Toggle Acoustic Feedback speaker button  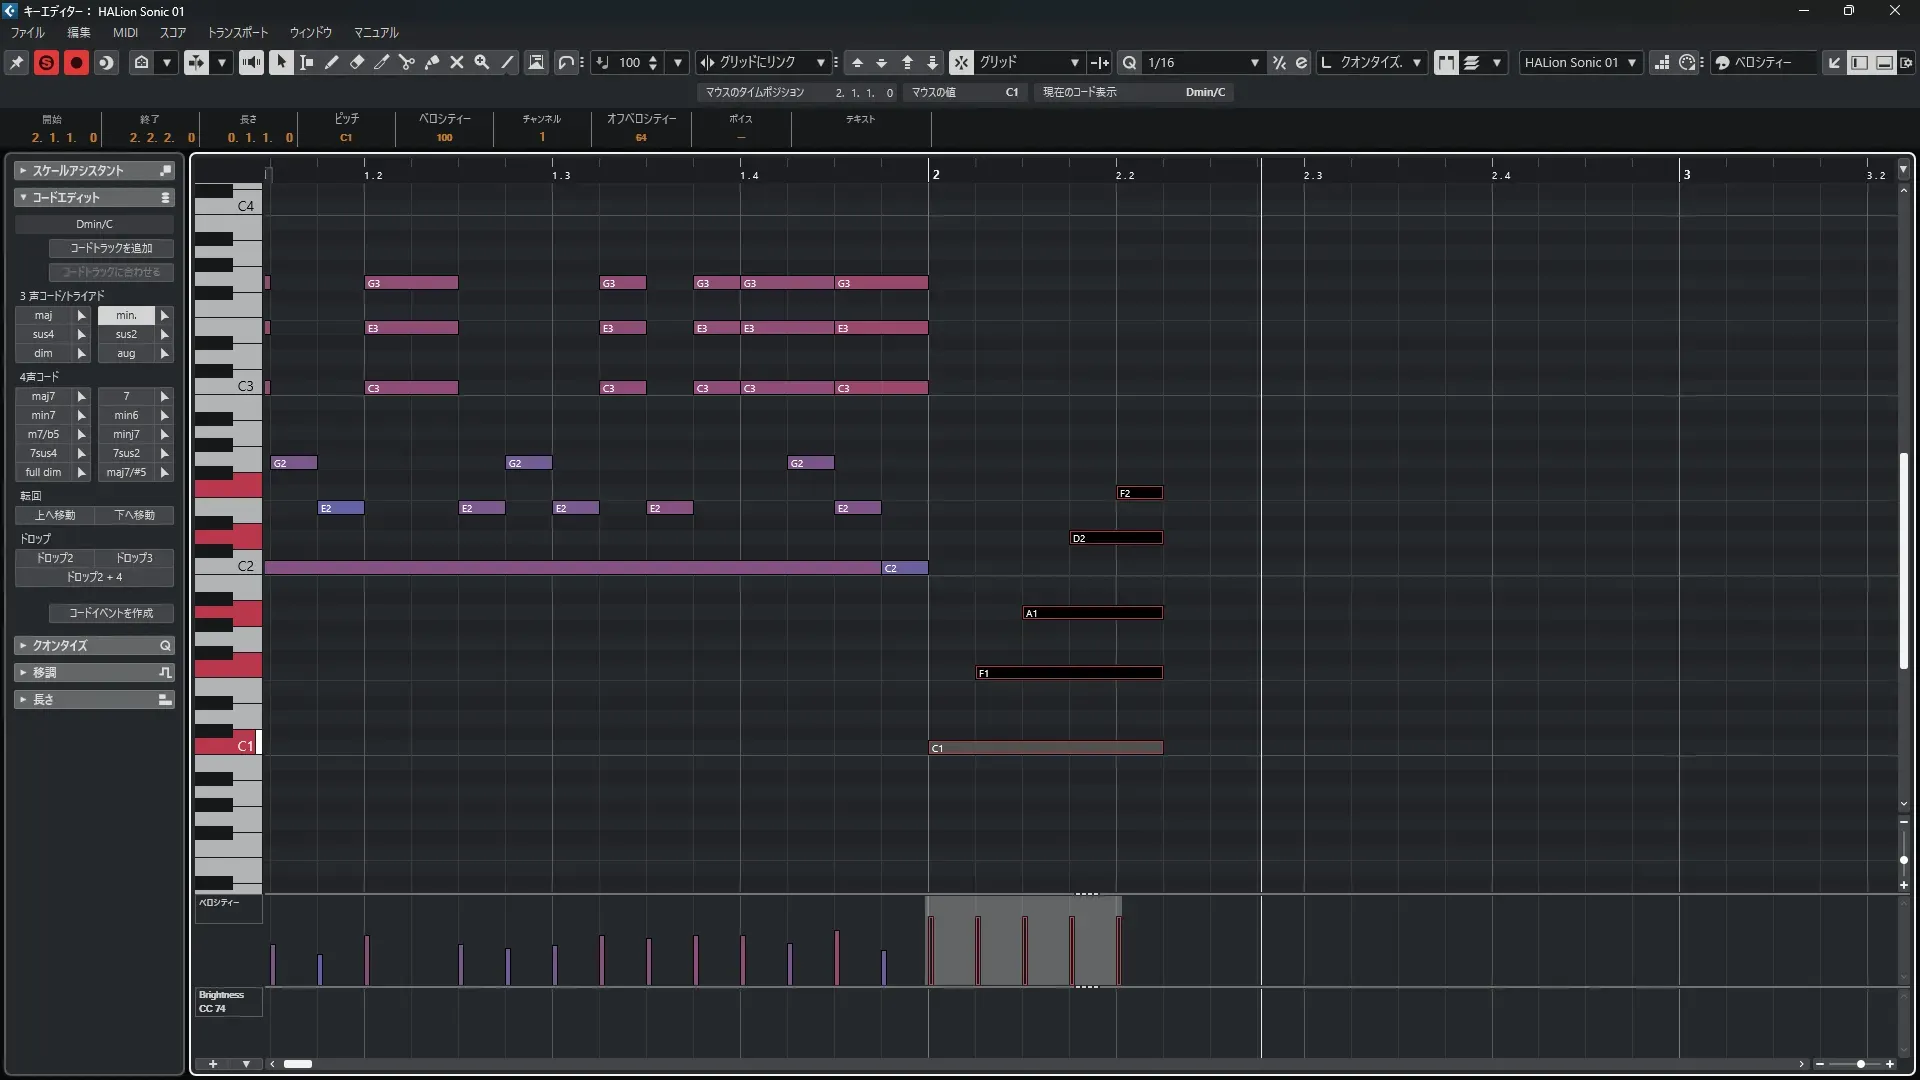point(251,62)
